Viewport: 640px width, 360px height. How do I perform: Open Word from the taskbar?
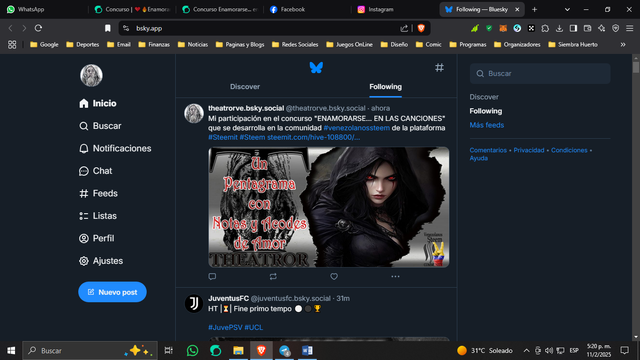(307, 351)
